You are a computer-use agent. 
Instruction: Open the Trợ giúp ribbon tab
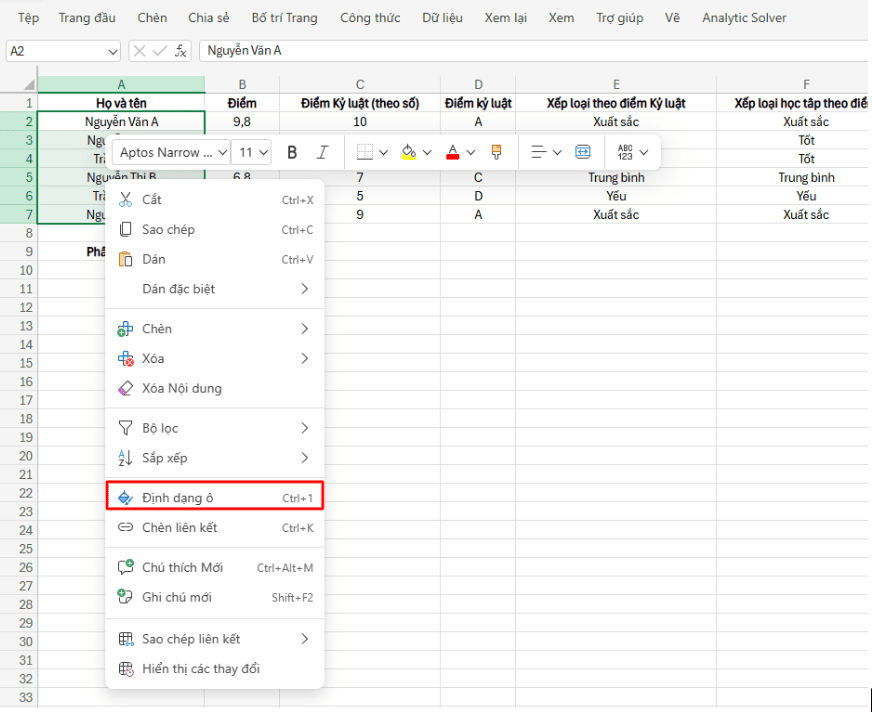(x=620, y=18)
